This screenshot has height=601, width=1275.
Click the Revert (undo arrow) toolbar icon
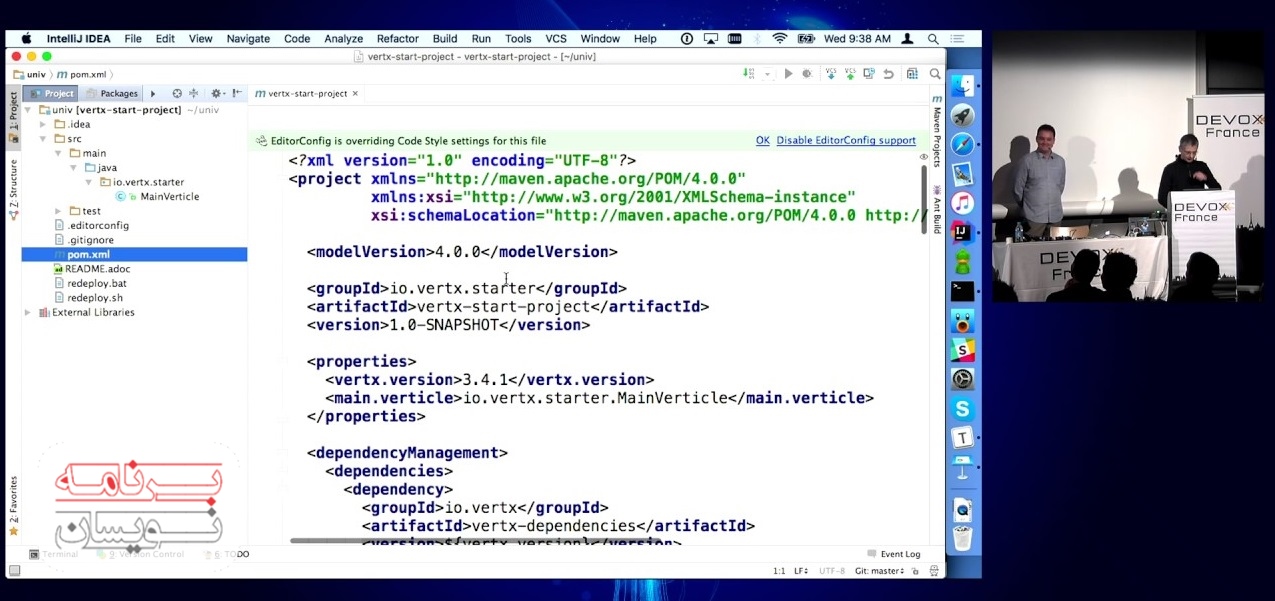888,74
